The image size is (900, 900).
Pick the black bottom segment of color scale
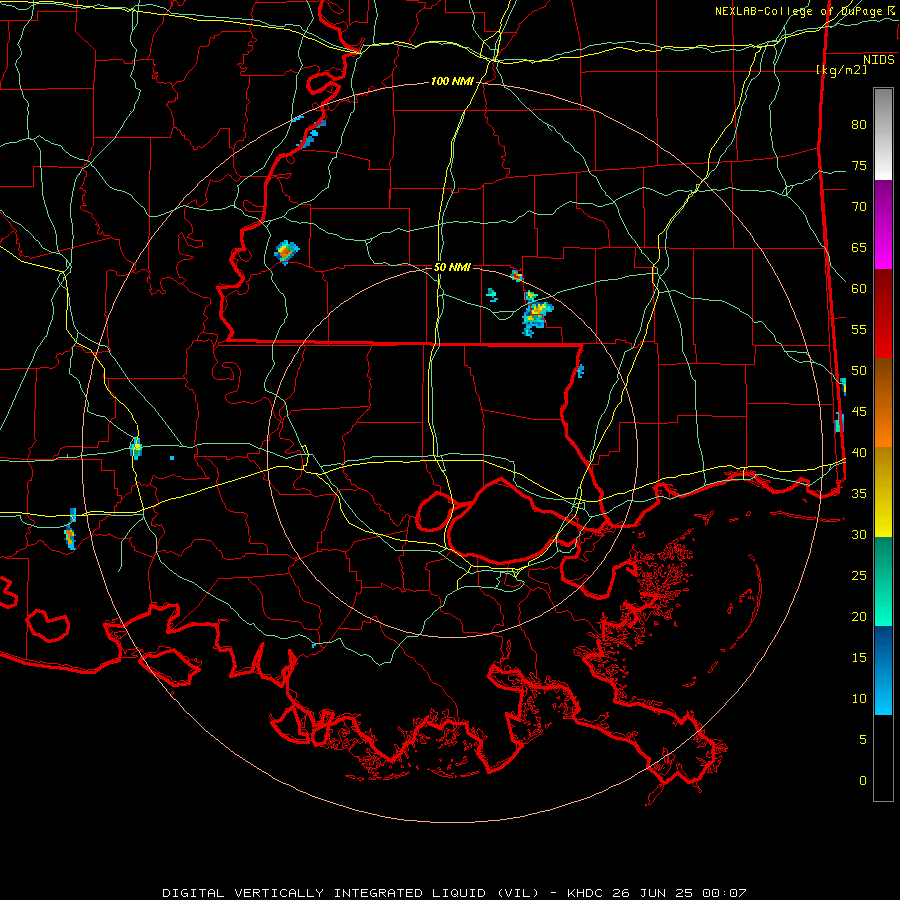pos(883,758)
